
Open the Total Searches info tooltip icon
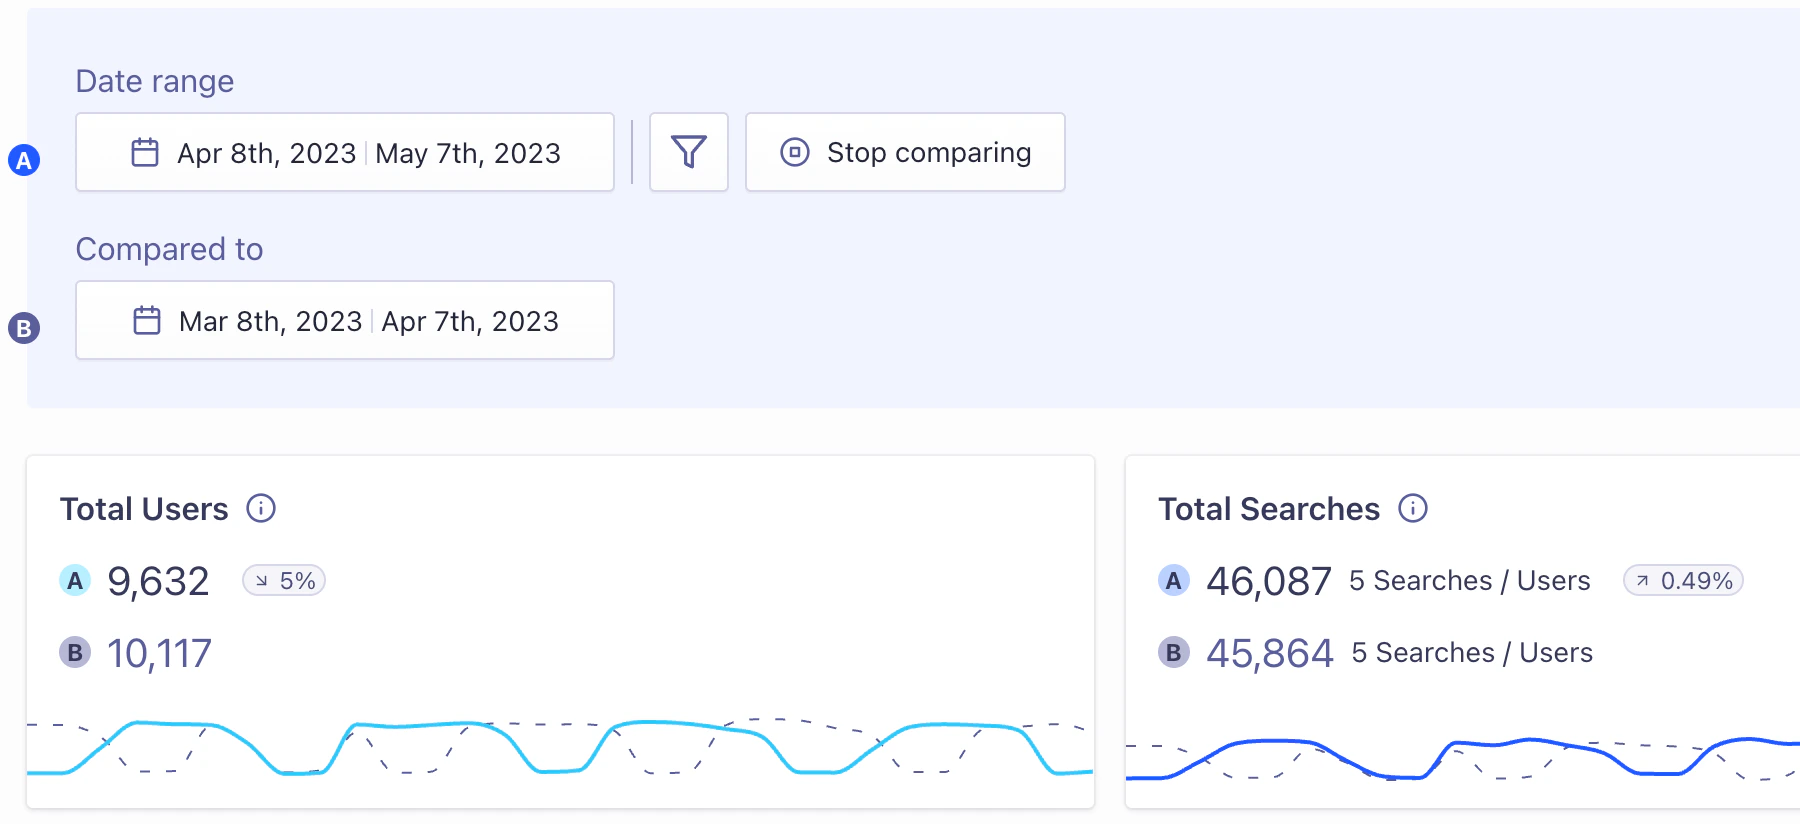1413,509
